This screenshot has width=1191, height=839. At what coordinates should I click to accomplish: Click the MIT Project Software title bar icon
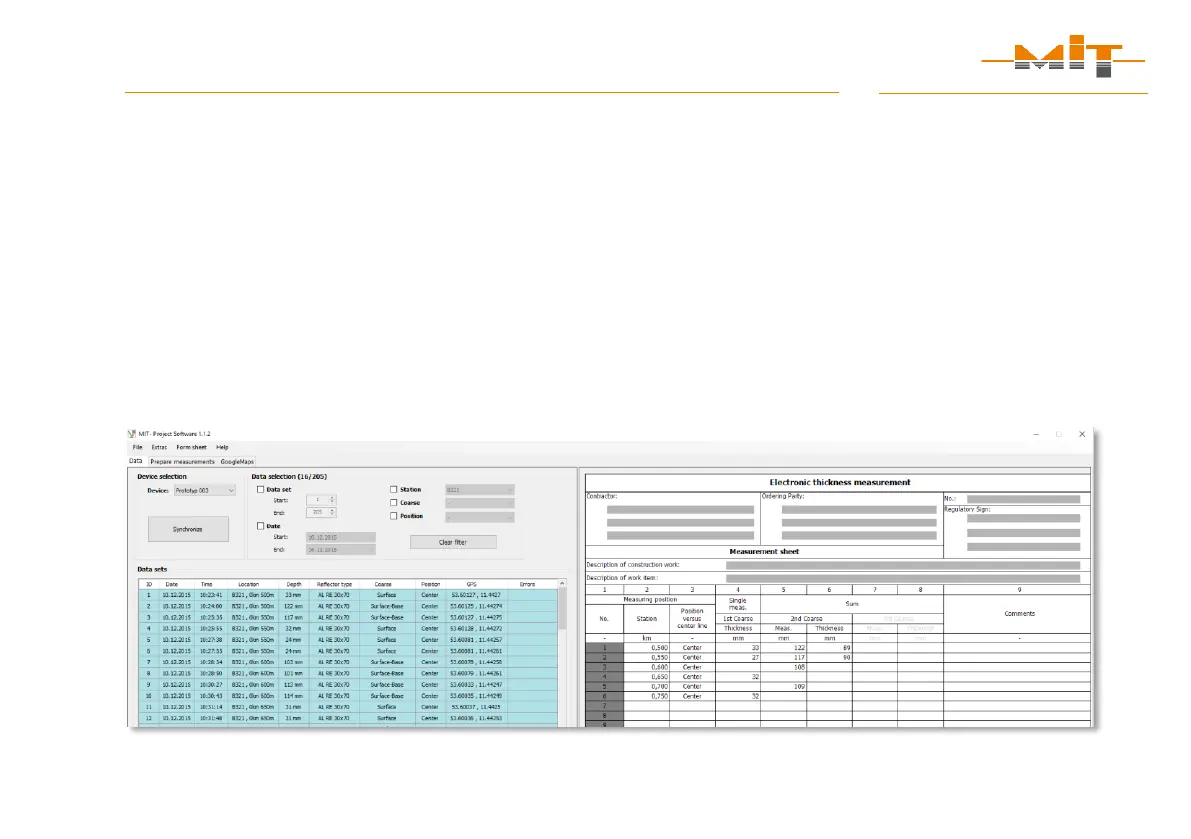(x=131, y=434)
